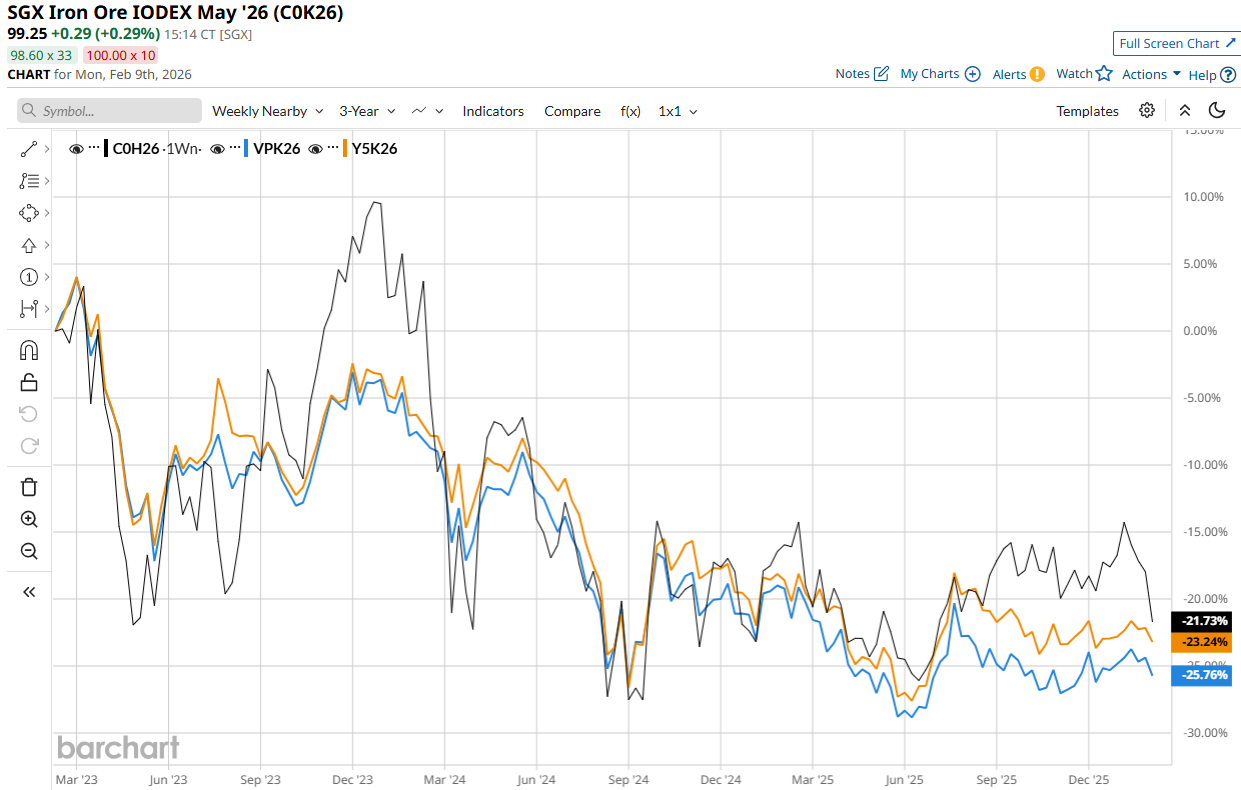Open the Indicators menu
This screenshot has height=790, width=1241.
tap(493, 111)
